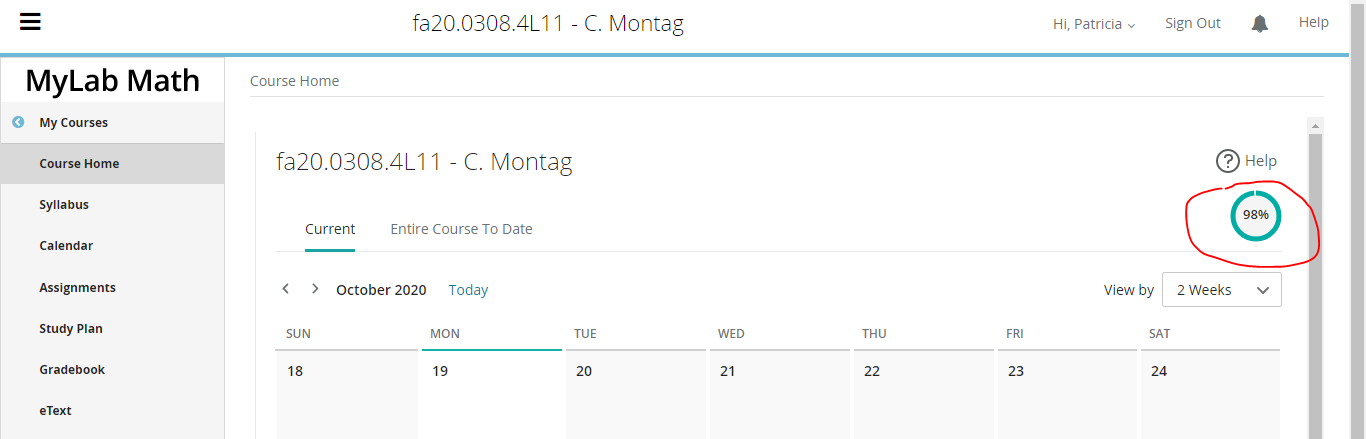Click the 98% progress circle
1366x439 pixels.
click(1255, 215)
